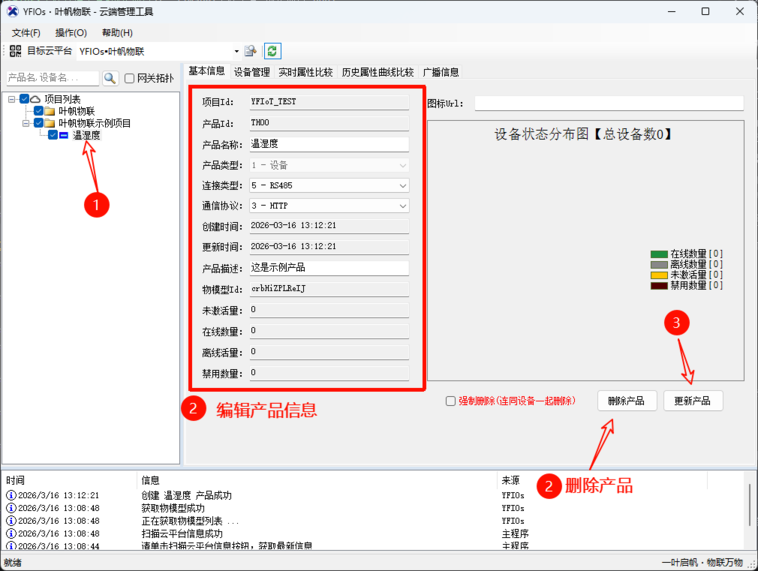Click yellow 未激活量 legend swatch
The width and height of the screenshot is (758, 571).
(659, 275)
